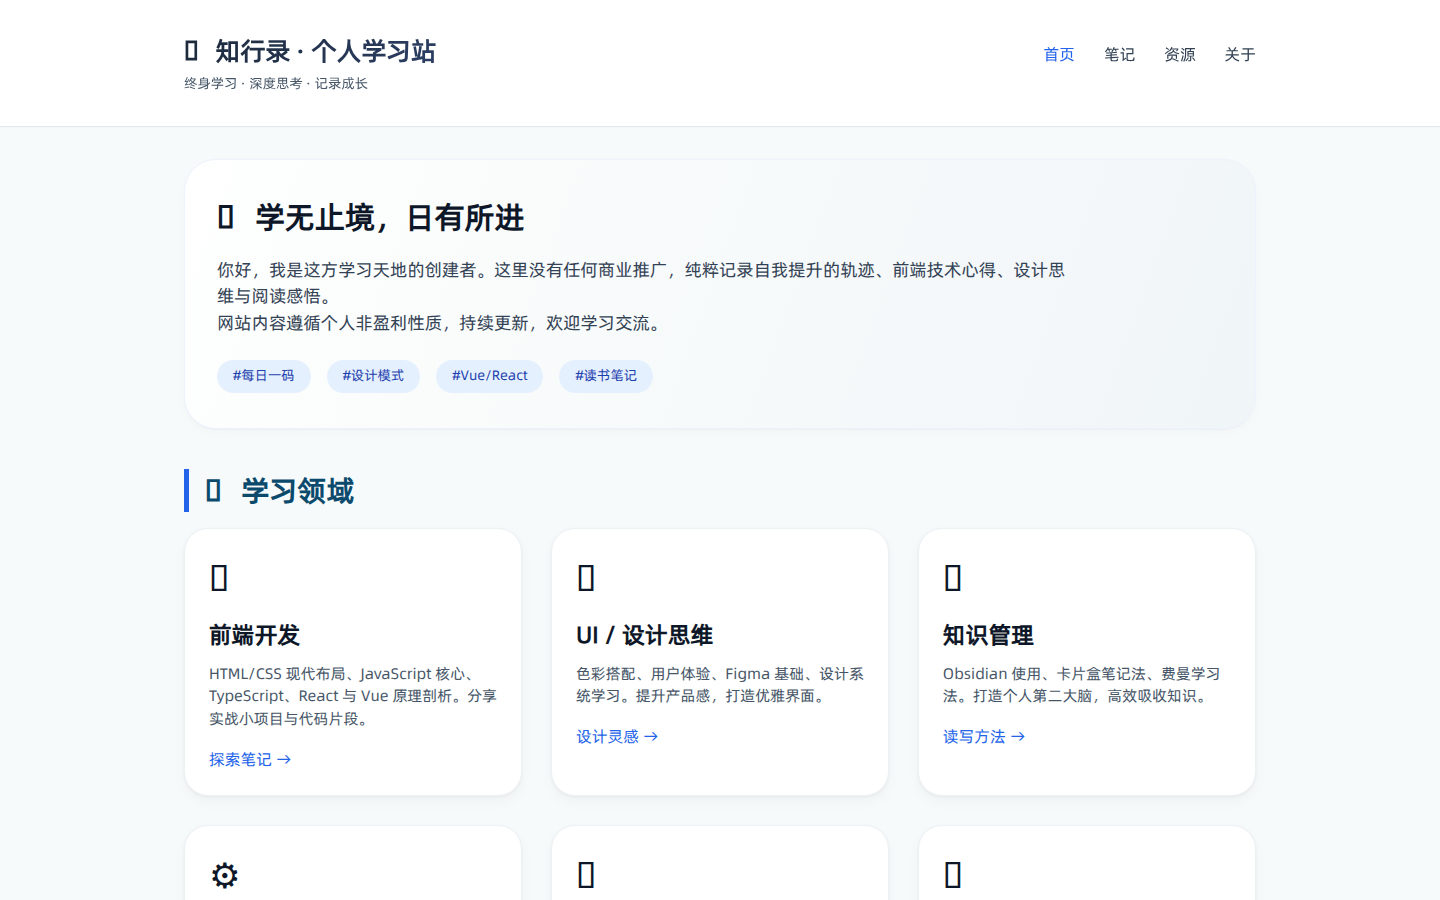Click the 知识管理 card title
The width and height of the screenshot is (1440, 900).
(x=988, y=635)
